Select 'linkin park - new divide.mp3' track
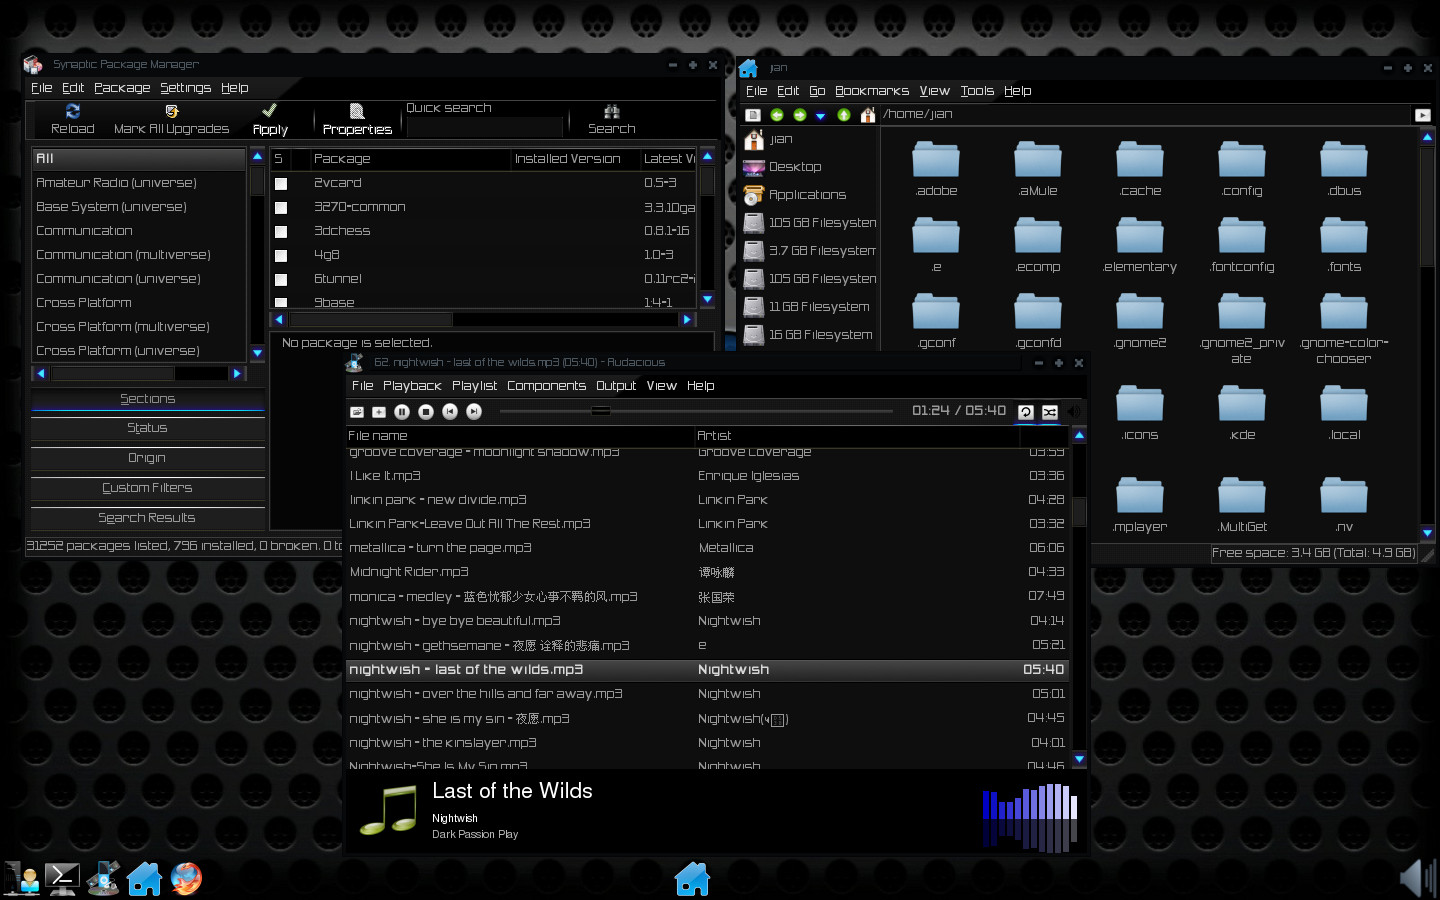 [x=706, y=500]
